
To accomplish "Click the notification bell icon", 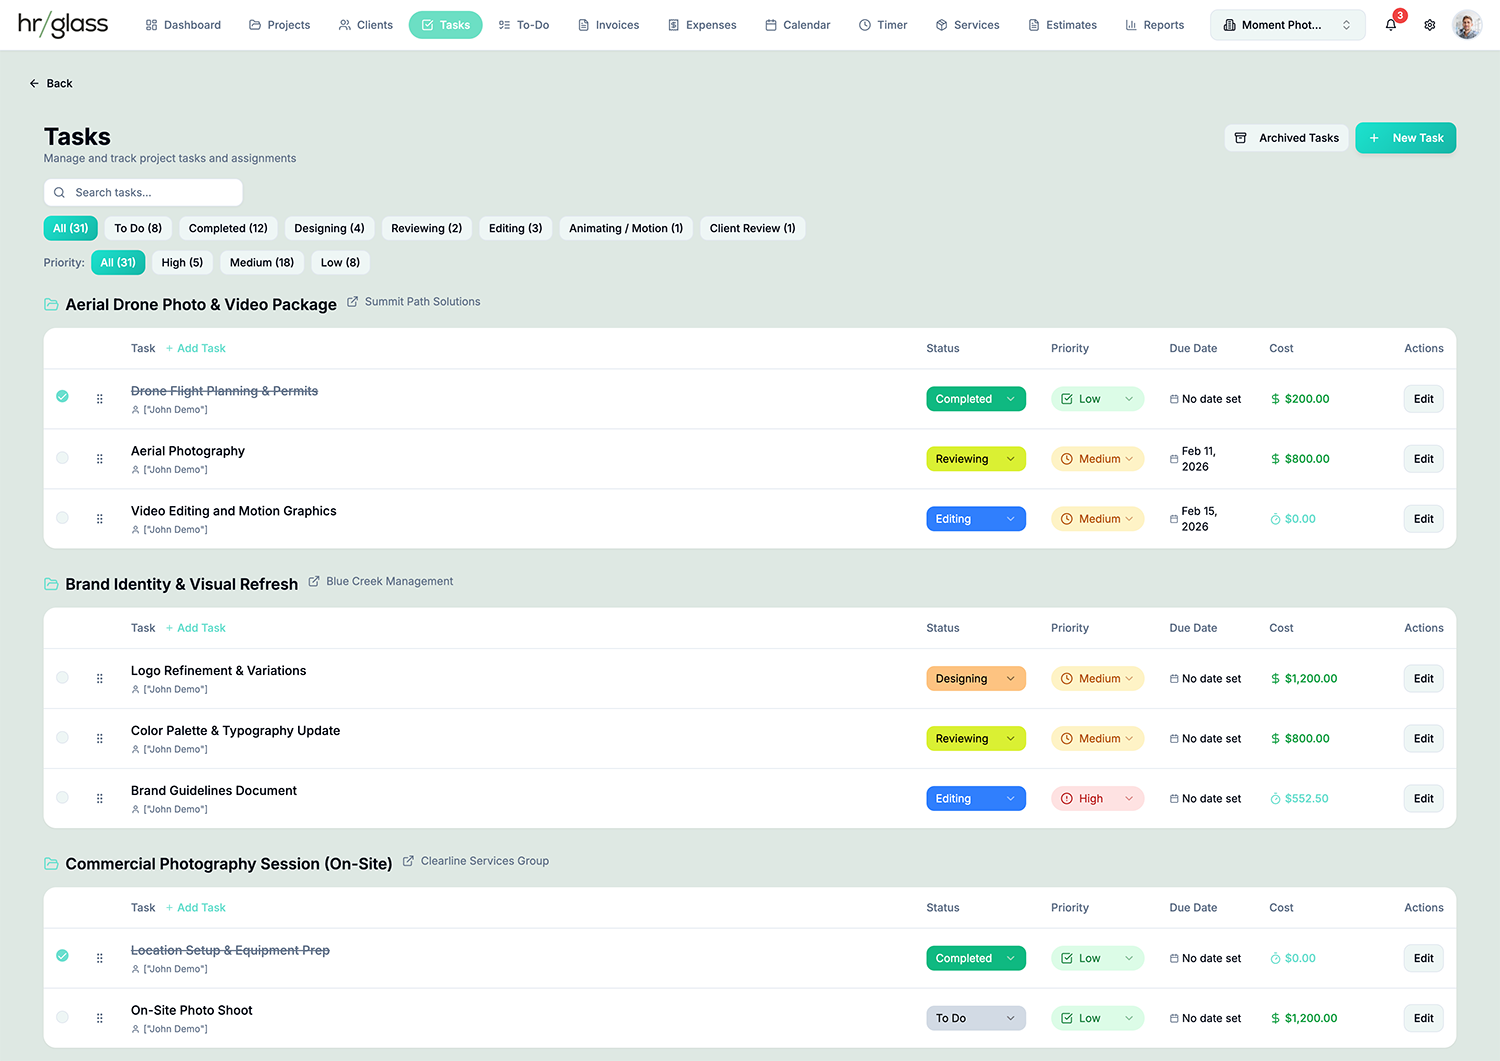I will coord(1391,25).
